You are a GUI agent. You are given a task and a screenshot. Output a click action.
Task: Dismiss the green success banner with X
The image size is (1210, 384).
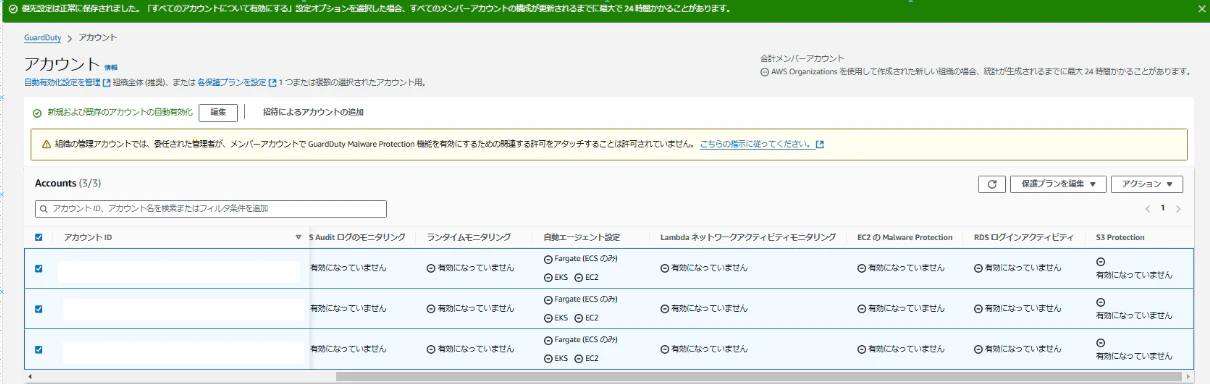tap(1201, 8)
